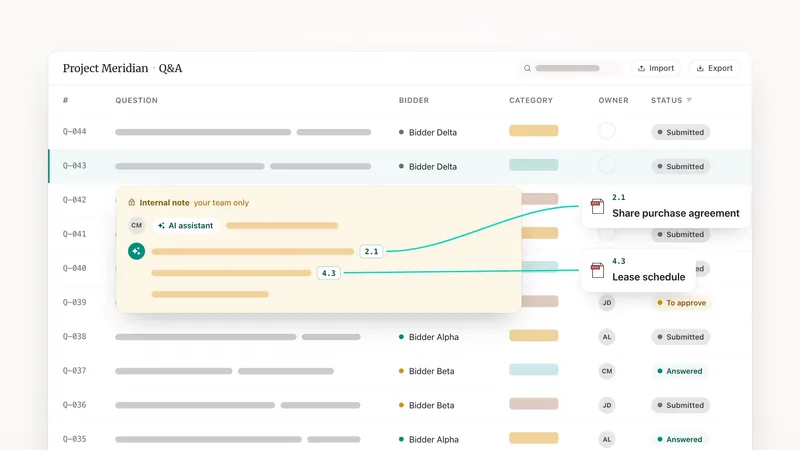This screenshot has width=800, height=450.
Task: Sort by the Bidder column header
Action: click(x=414, y=101)
